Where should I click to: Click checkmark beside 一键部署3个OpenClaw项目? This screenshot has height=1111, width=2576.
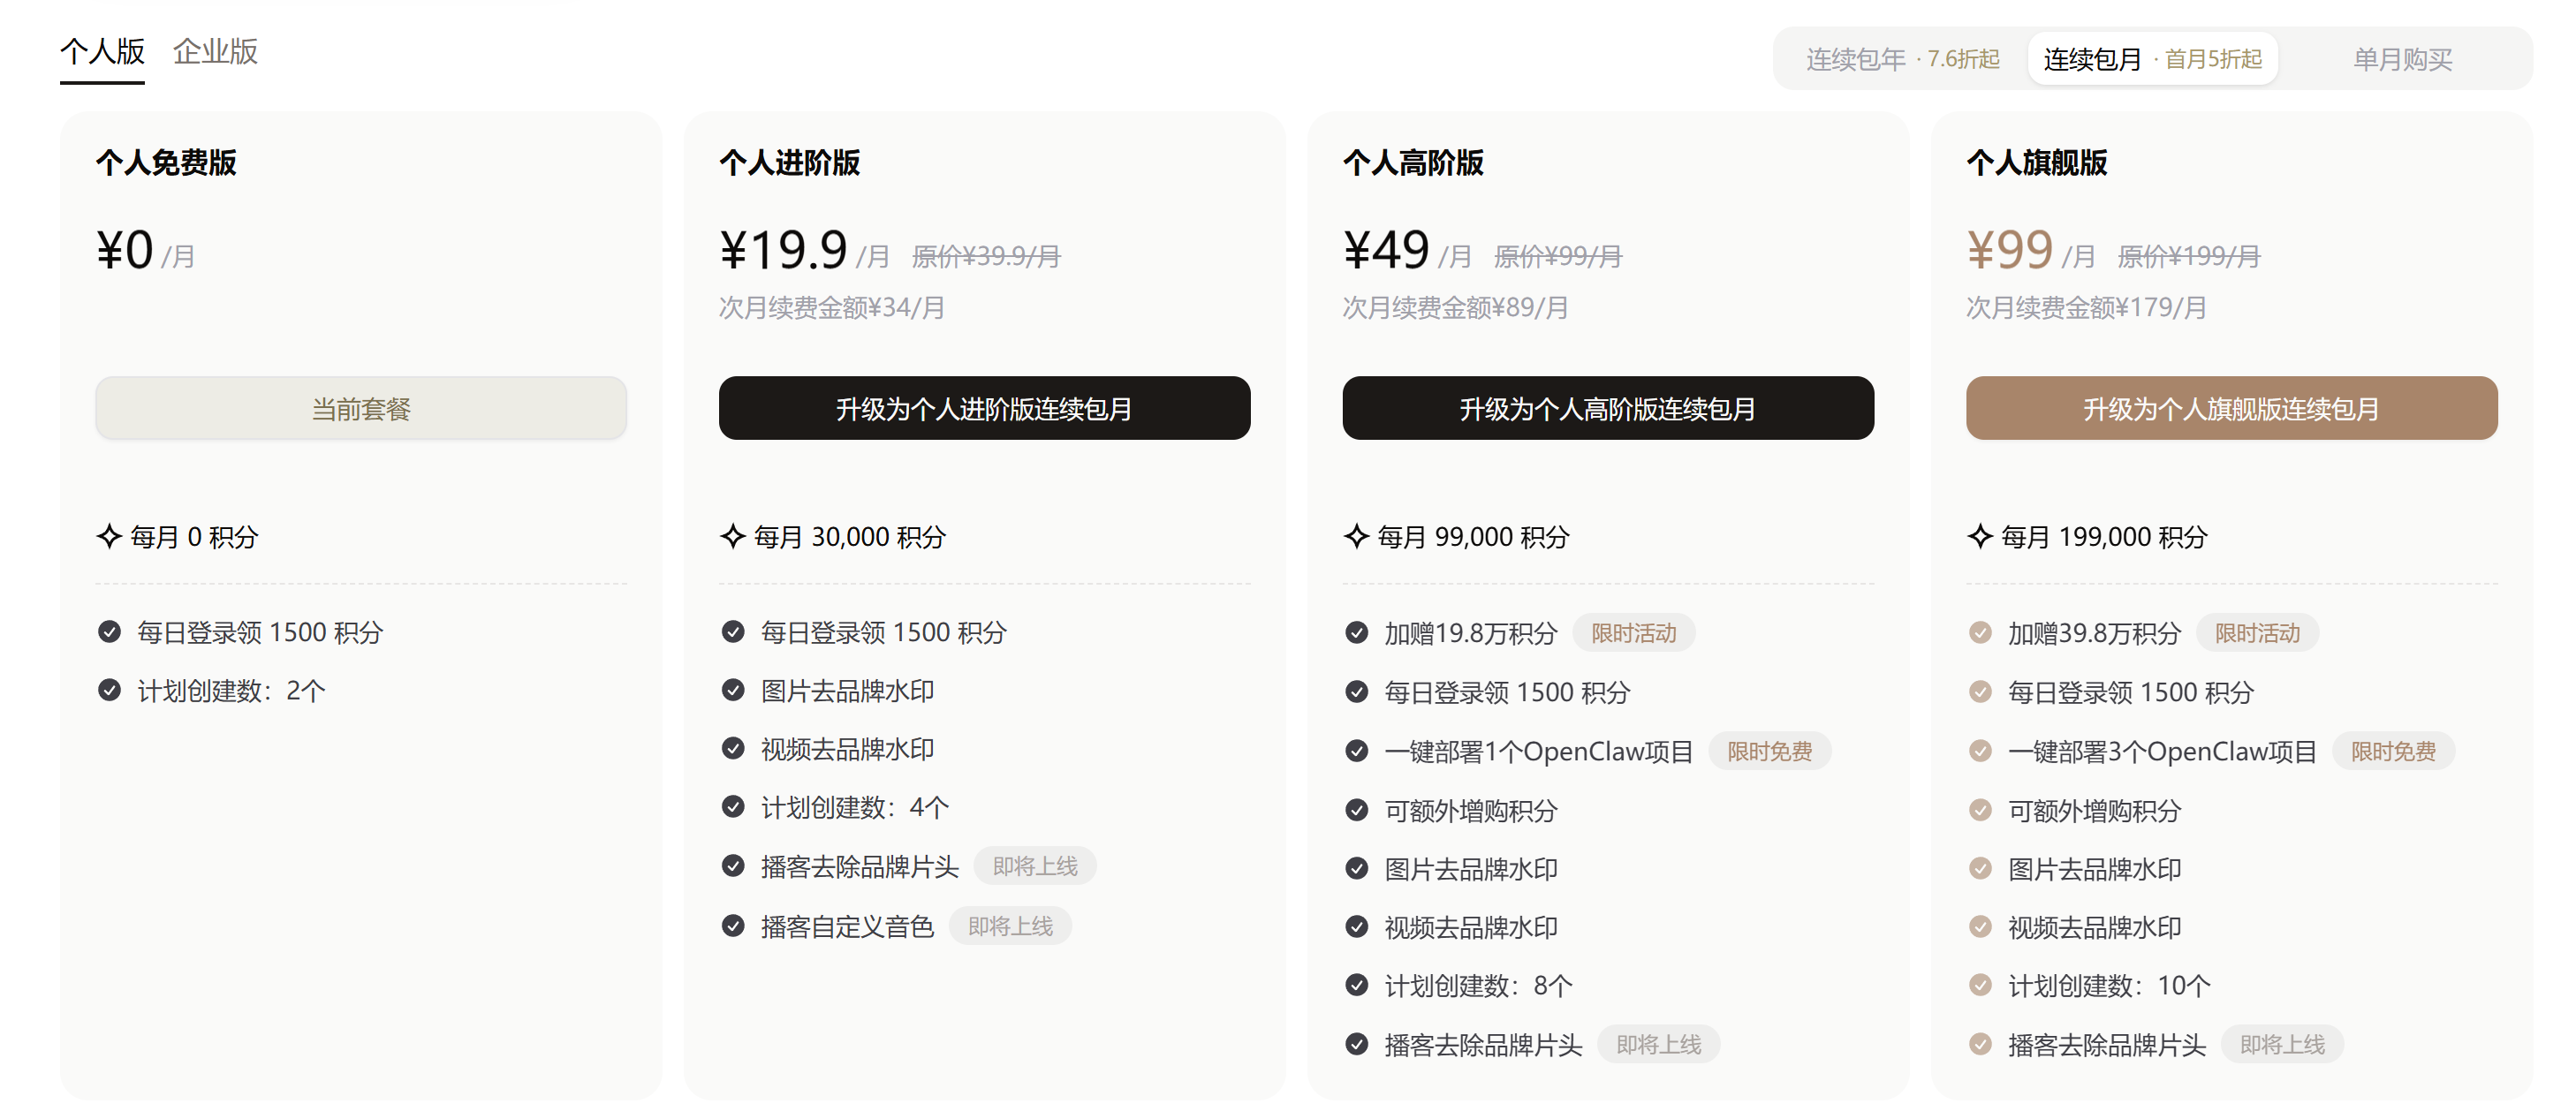click(x=1980, y=751)
